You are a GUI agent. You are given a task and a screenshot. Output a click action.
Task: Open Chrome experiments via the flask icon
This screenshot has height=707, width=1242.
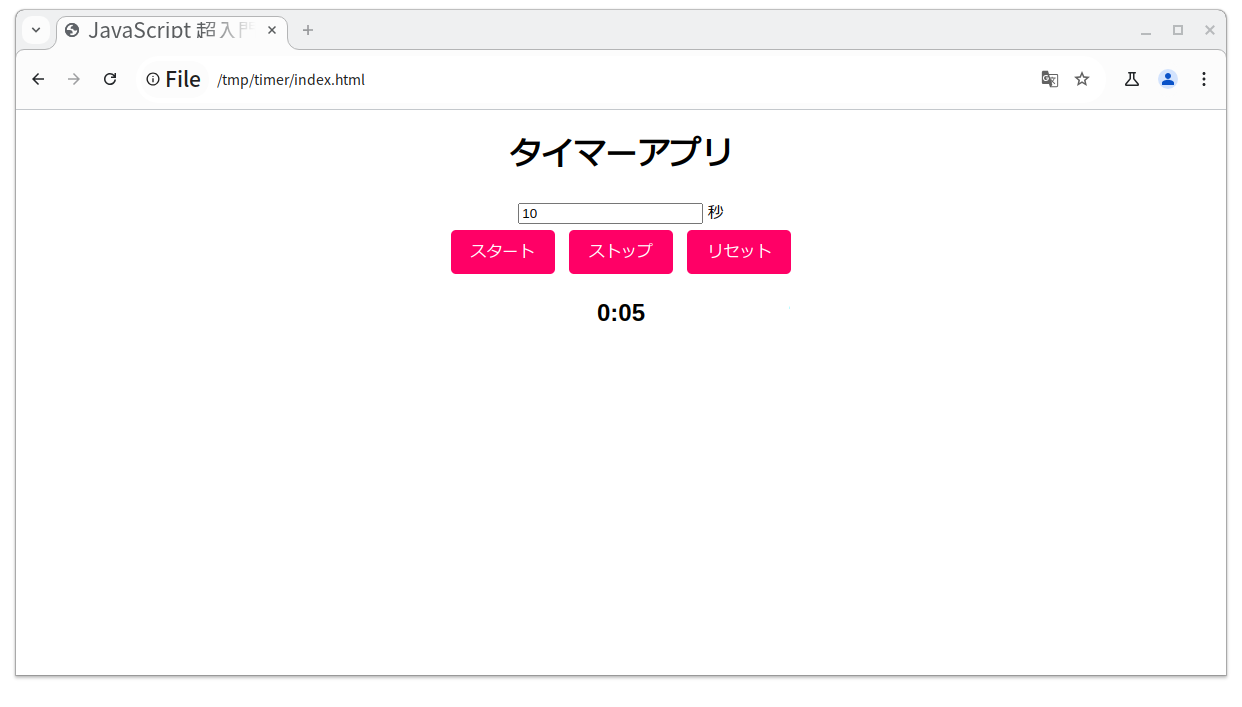1131,78
